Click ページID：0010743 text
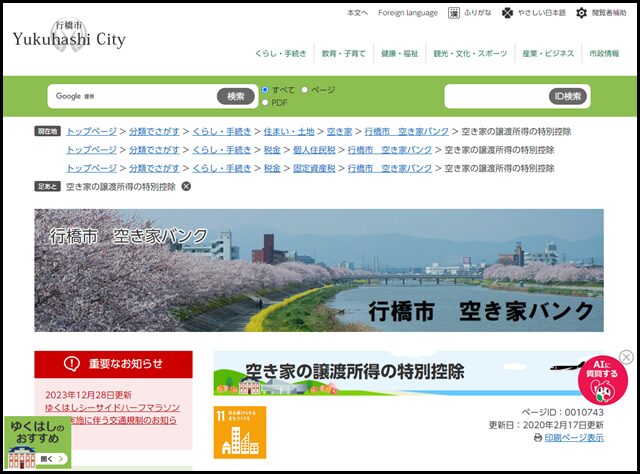The image size is (640, 474). (562, 412)
